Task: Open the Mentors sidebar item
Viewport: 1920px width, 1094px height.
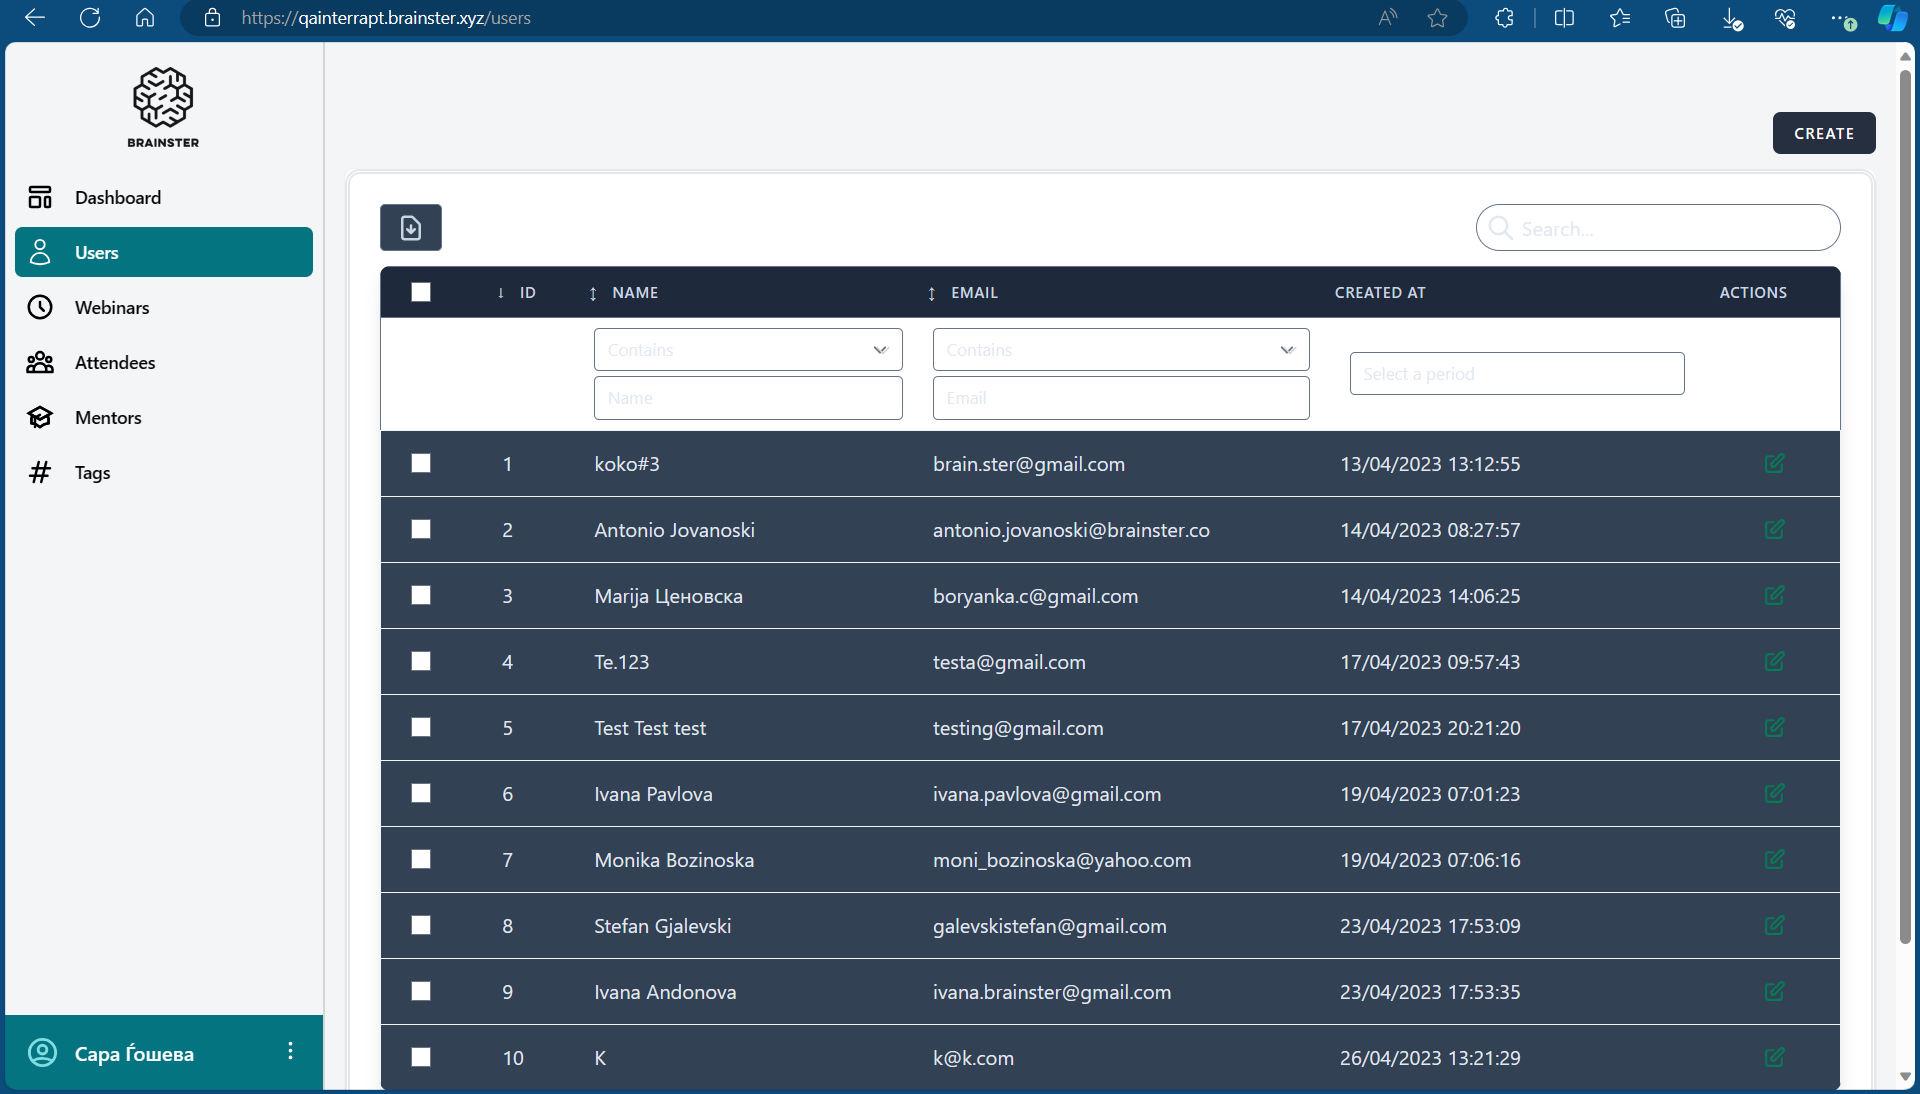Action: pyautogui.click(x=108, y=418)
